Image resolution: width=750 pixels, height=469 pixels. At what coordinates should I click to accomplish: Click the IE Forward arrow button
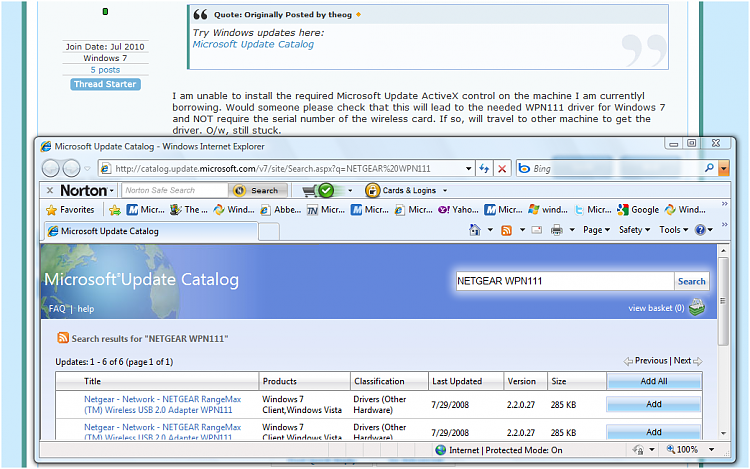tap(71, 168)
